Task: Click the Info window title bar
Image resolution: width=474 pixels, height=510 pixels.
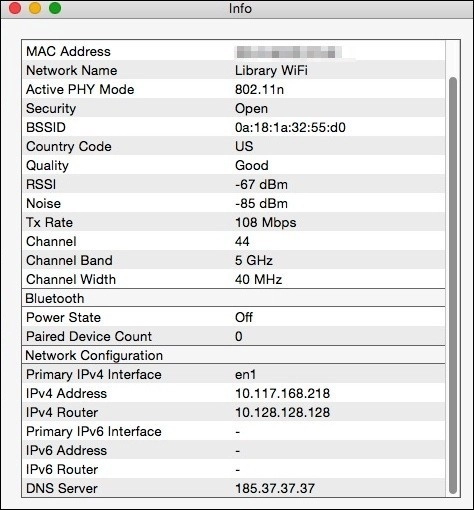Action: (x=237, y=9)
